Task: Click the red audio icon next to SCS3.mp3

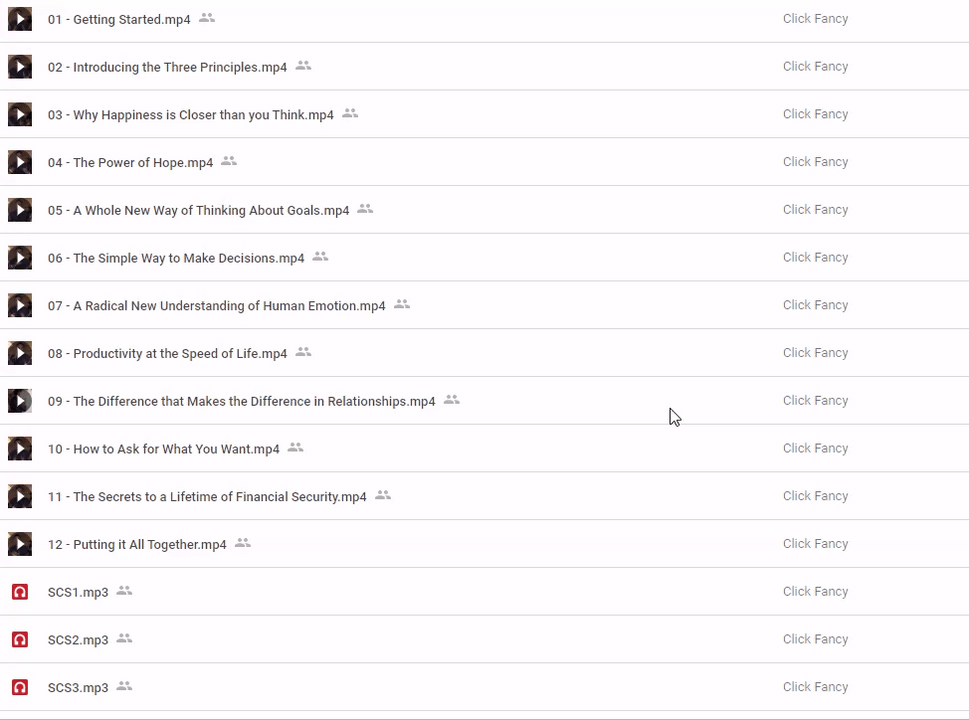Action: [x=20, y=687]
